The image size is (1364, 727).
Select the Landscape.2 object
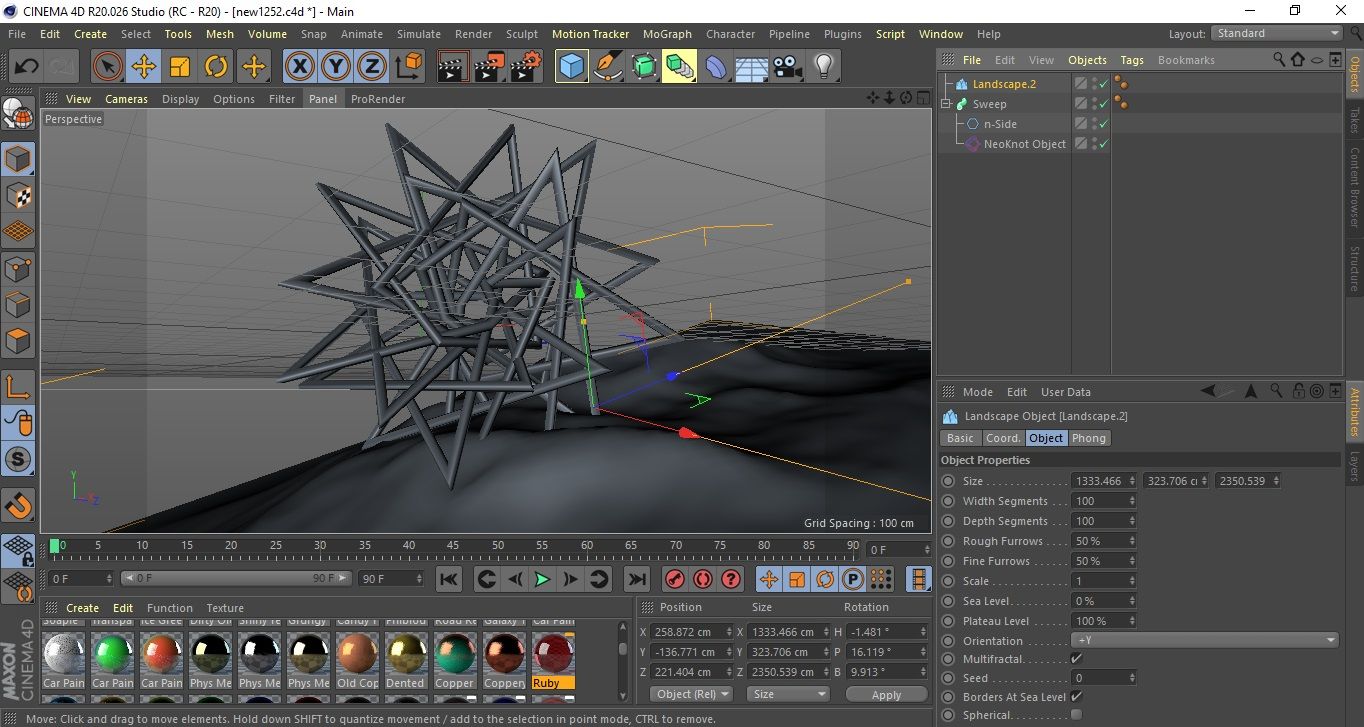click(x=1004, y=84)
